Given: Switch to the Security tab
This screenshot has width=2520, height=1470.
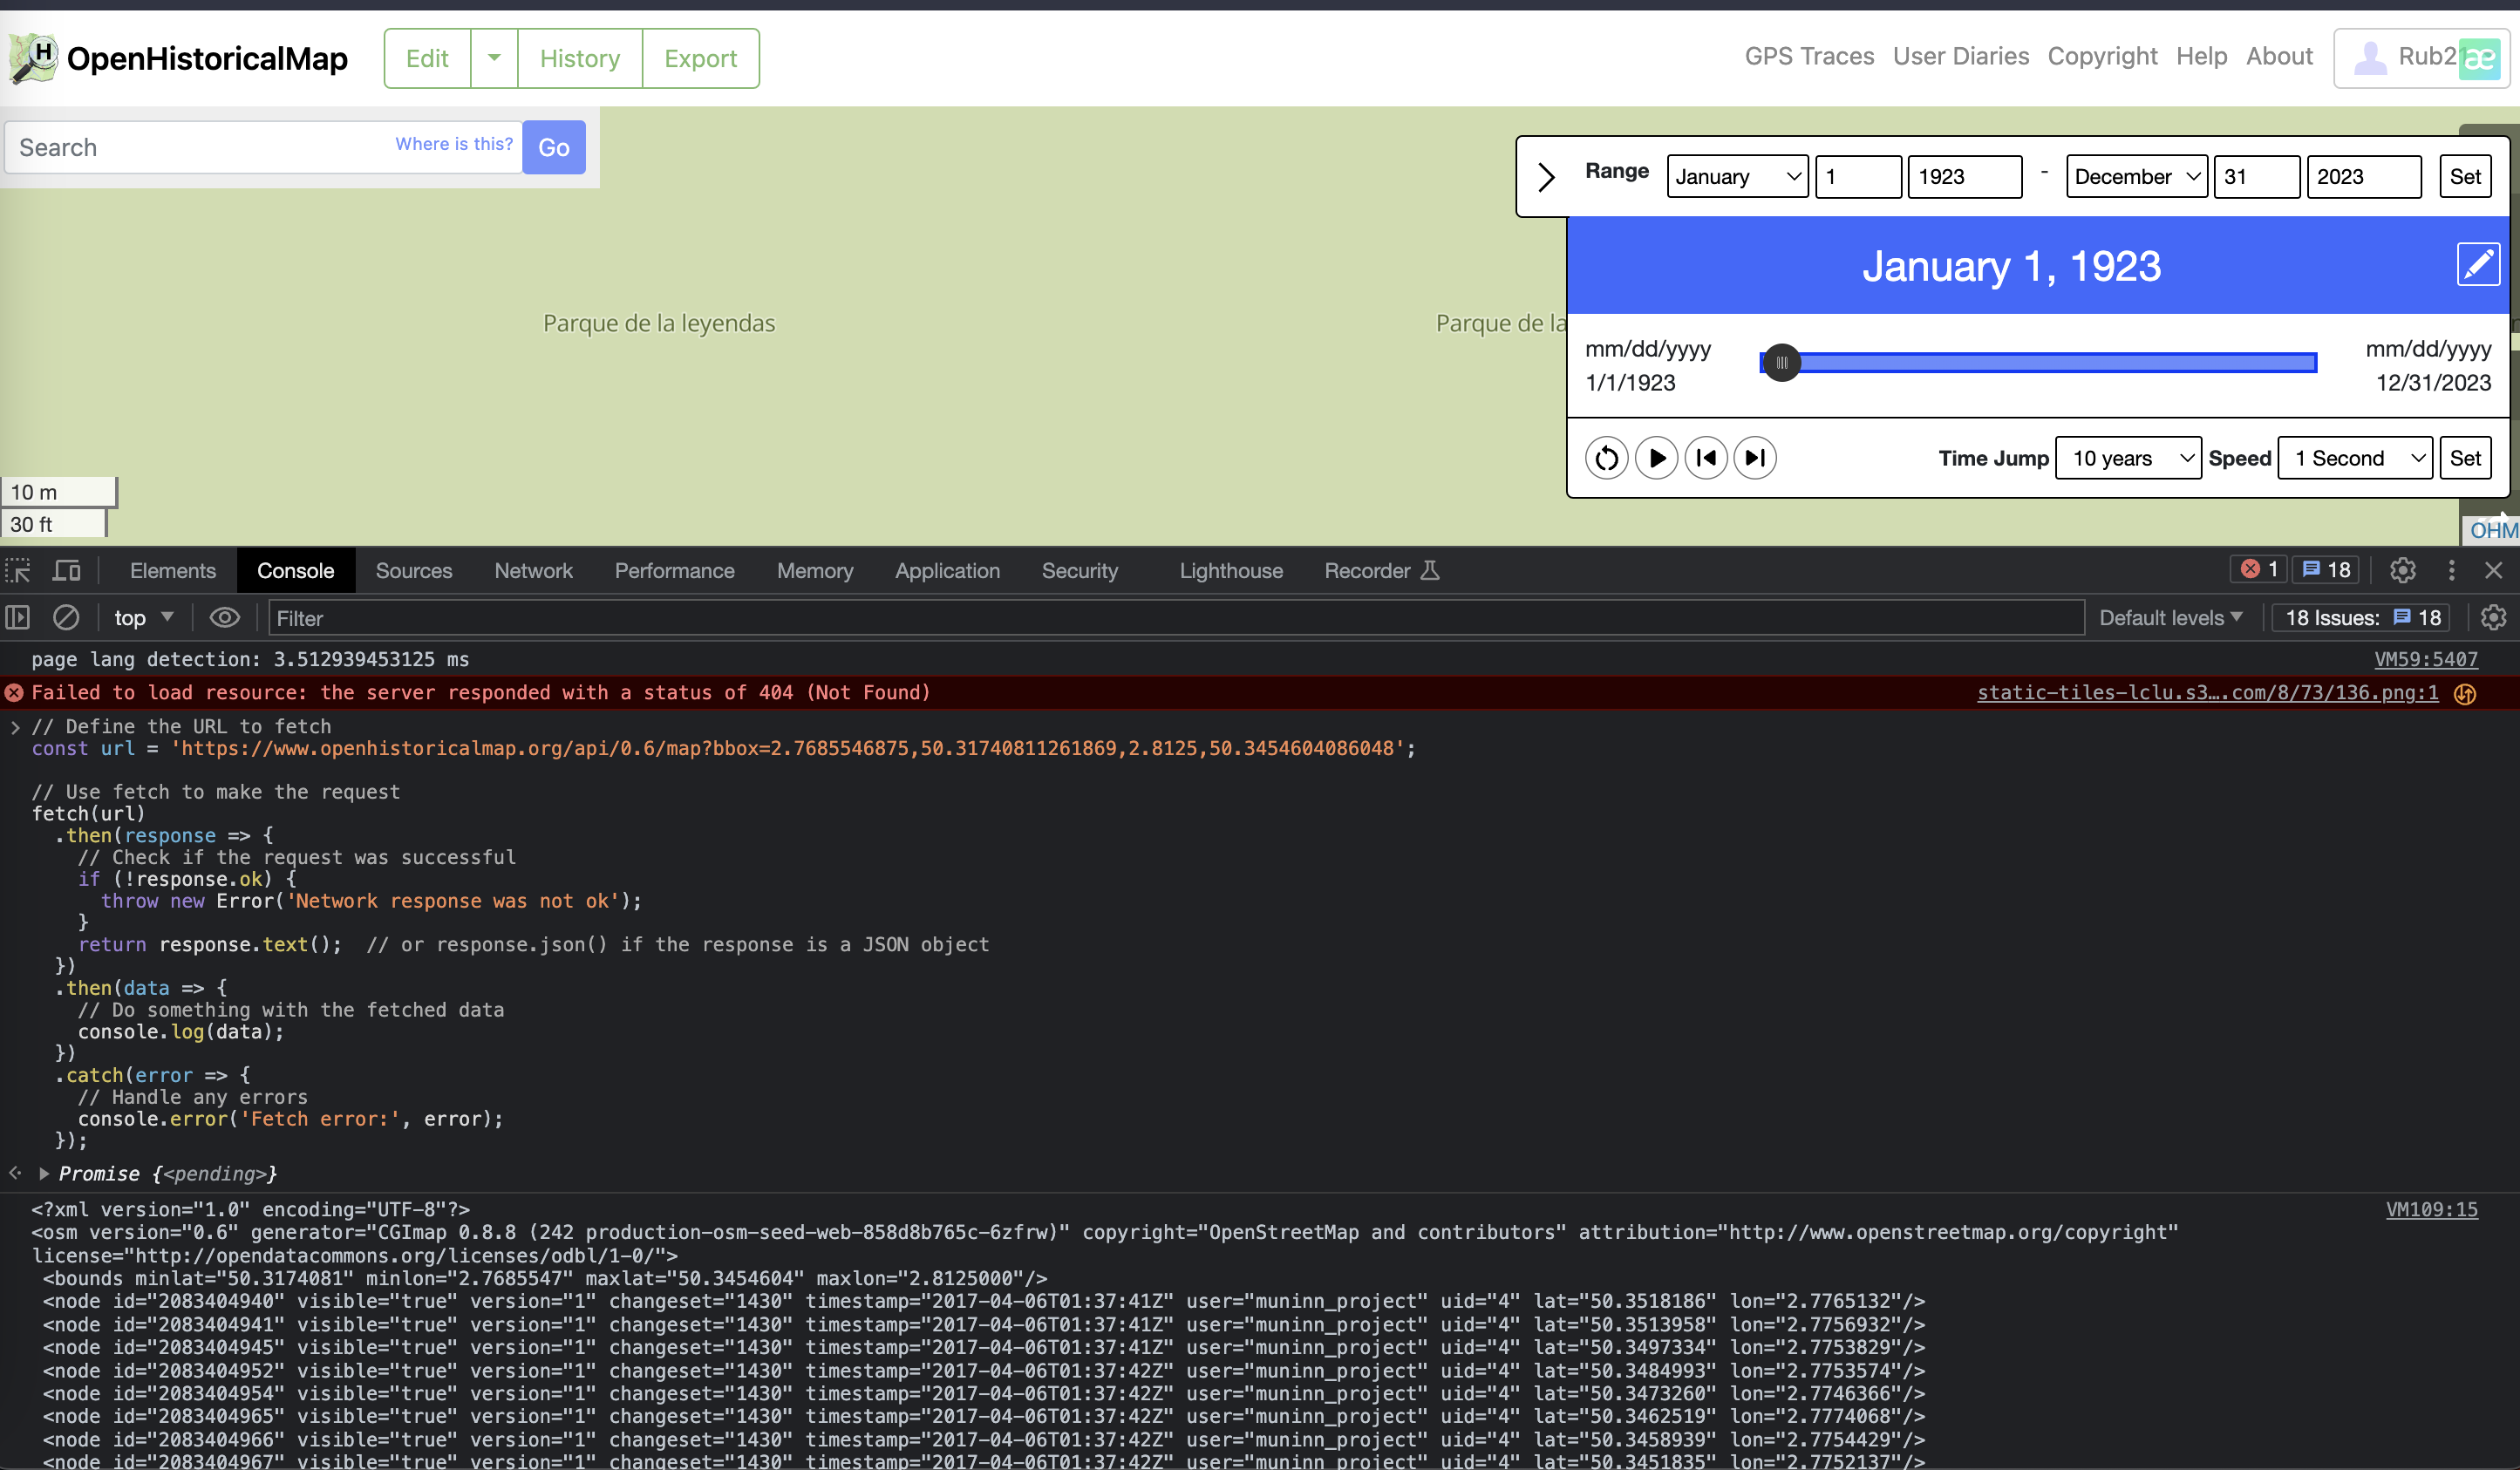Looking at the screenshot, I should [1079, 570].
